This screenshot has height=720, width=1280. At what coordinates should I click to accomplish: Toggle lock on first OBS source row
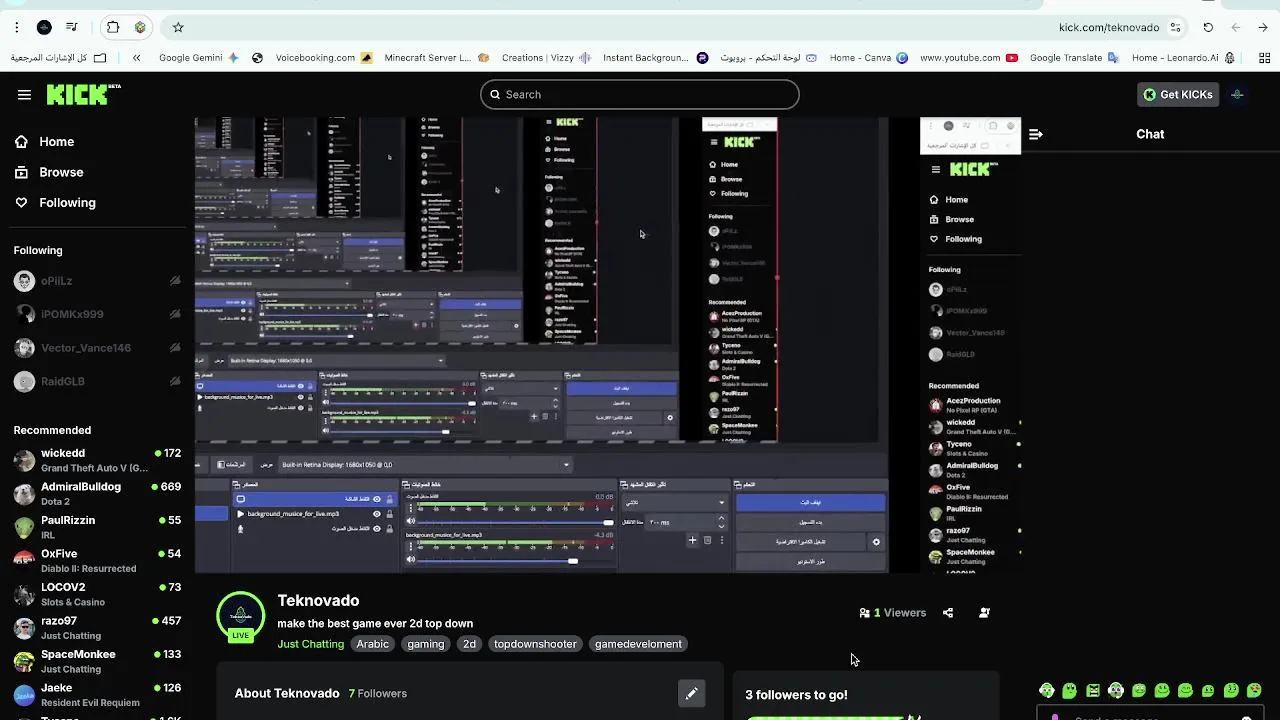point(390,499)
